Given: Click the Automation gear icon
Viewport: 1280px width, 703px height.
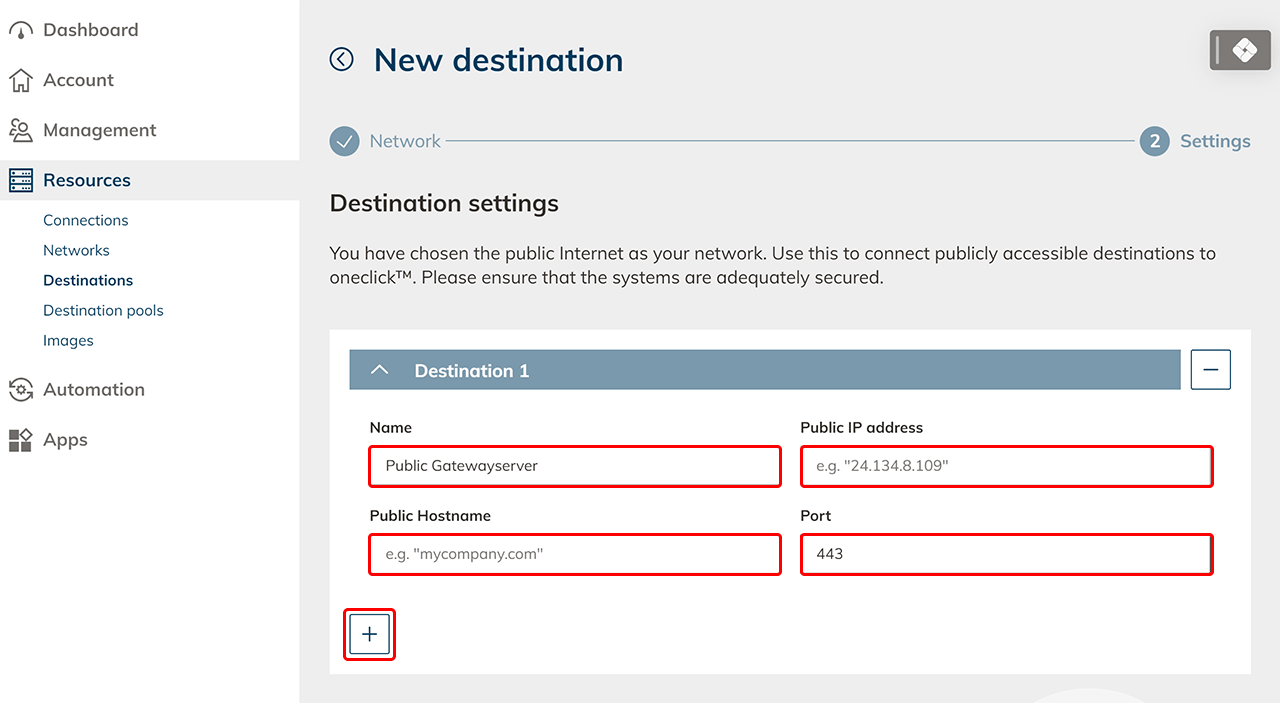Looking at the screenshot, I should [x=21, y=390].
